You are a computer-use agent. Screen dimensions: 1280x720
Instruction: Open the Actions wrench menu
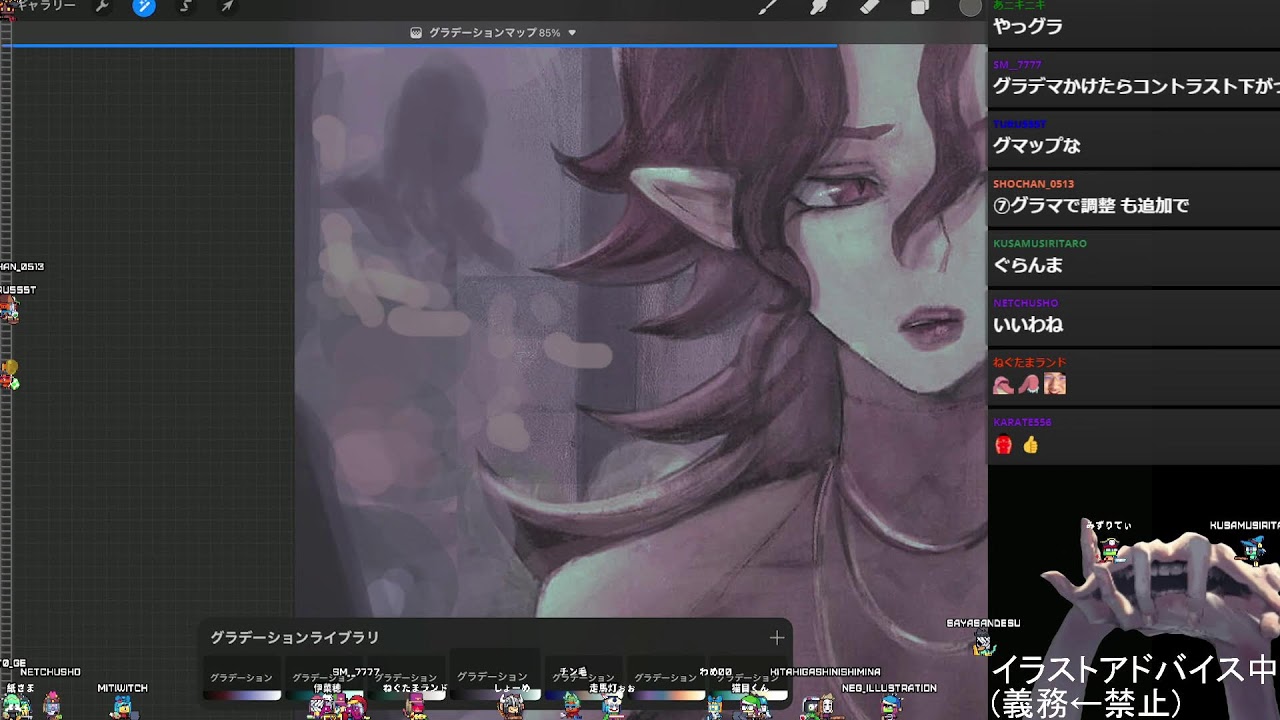pyautogui.click(x=102, y=7)
